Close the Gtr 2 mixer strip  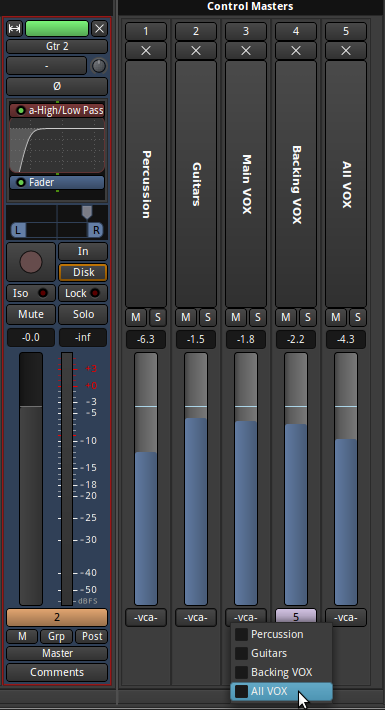pos(99,29)
